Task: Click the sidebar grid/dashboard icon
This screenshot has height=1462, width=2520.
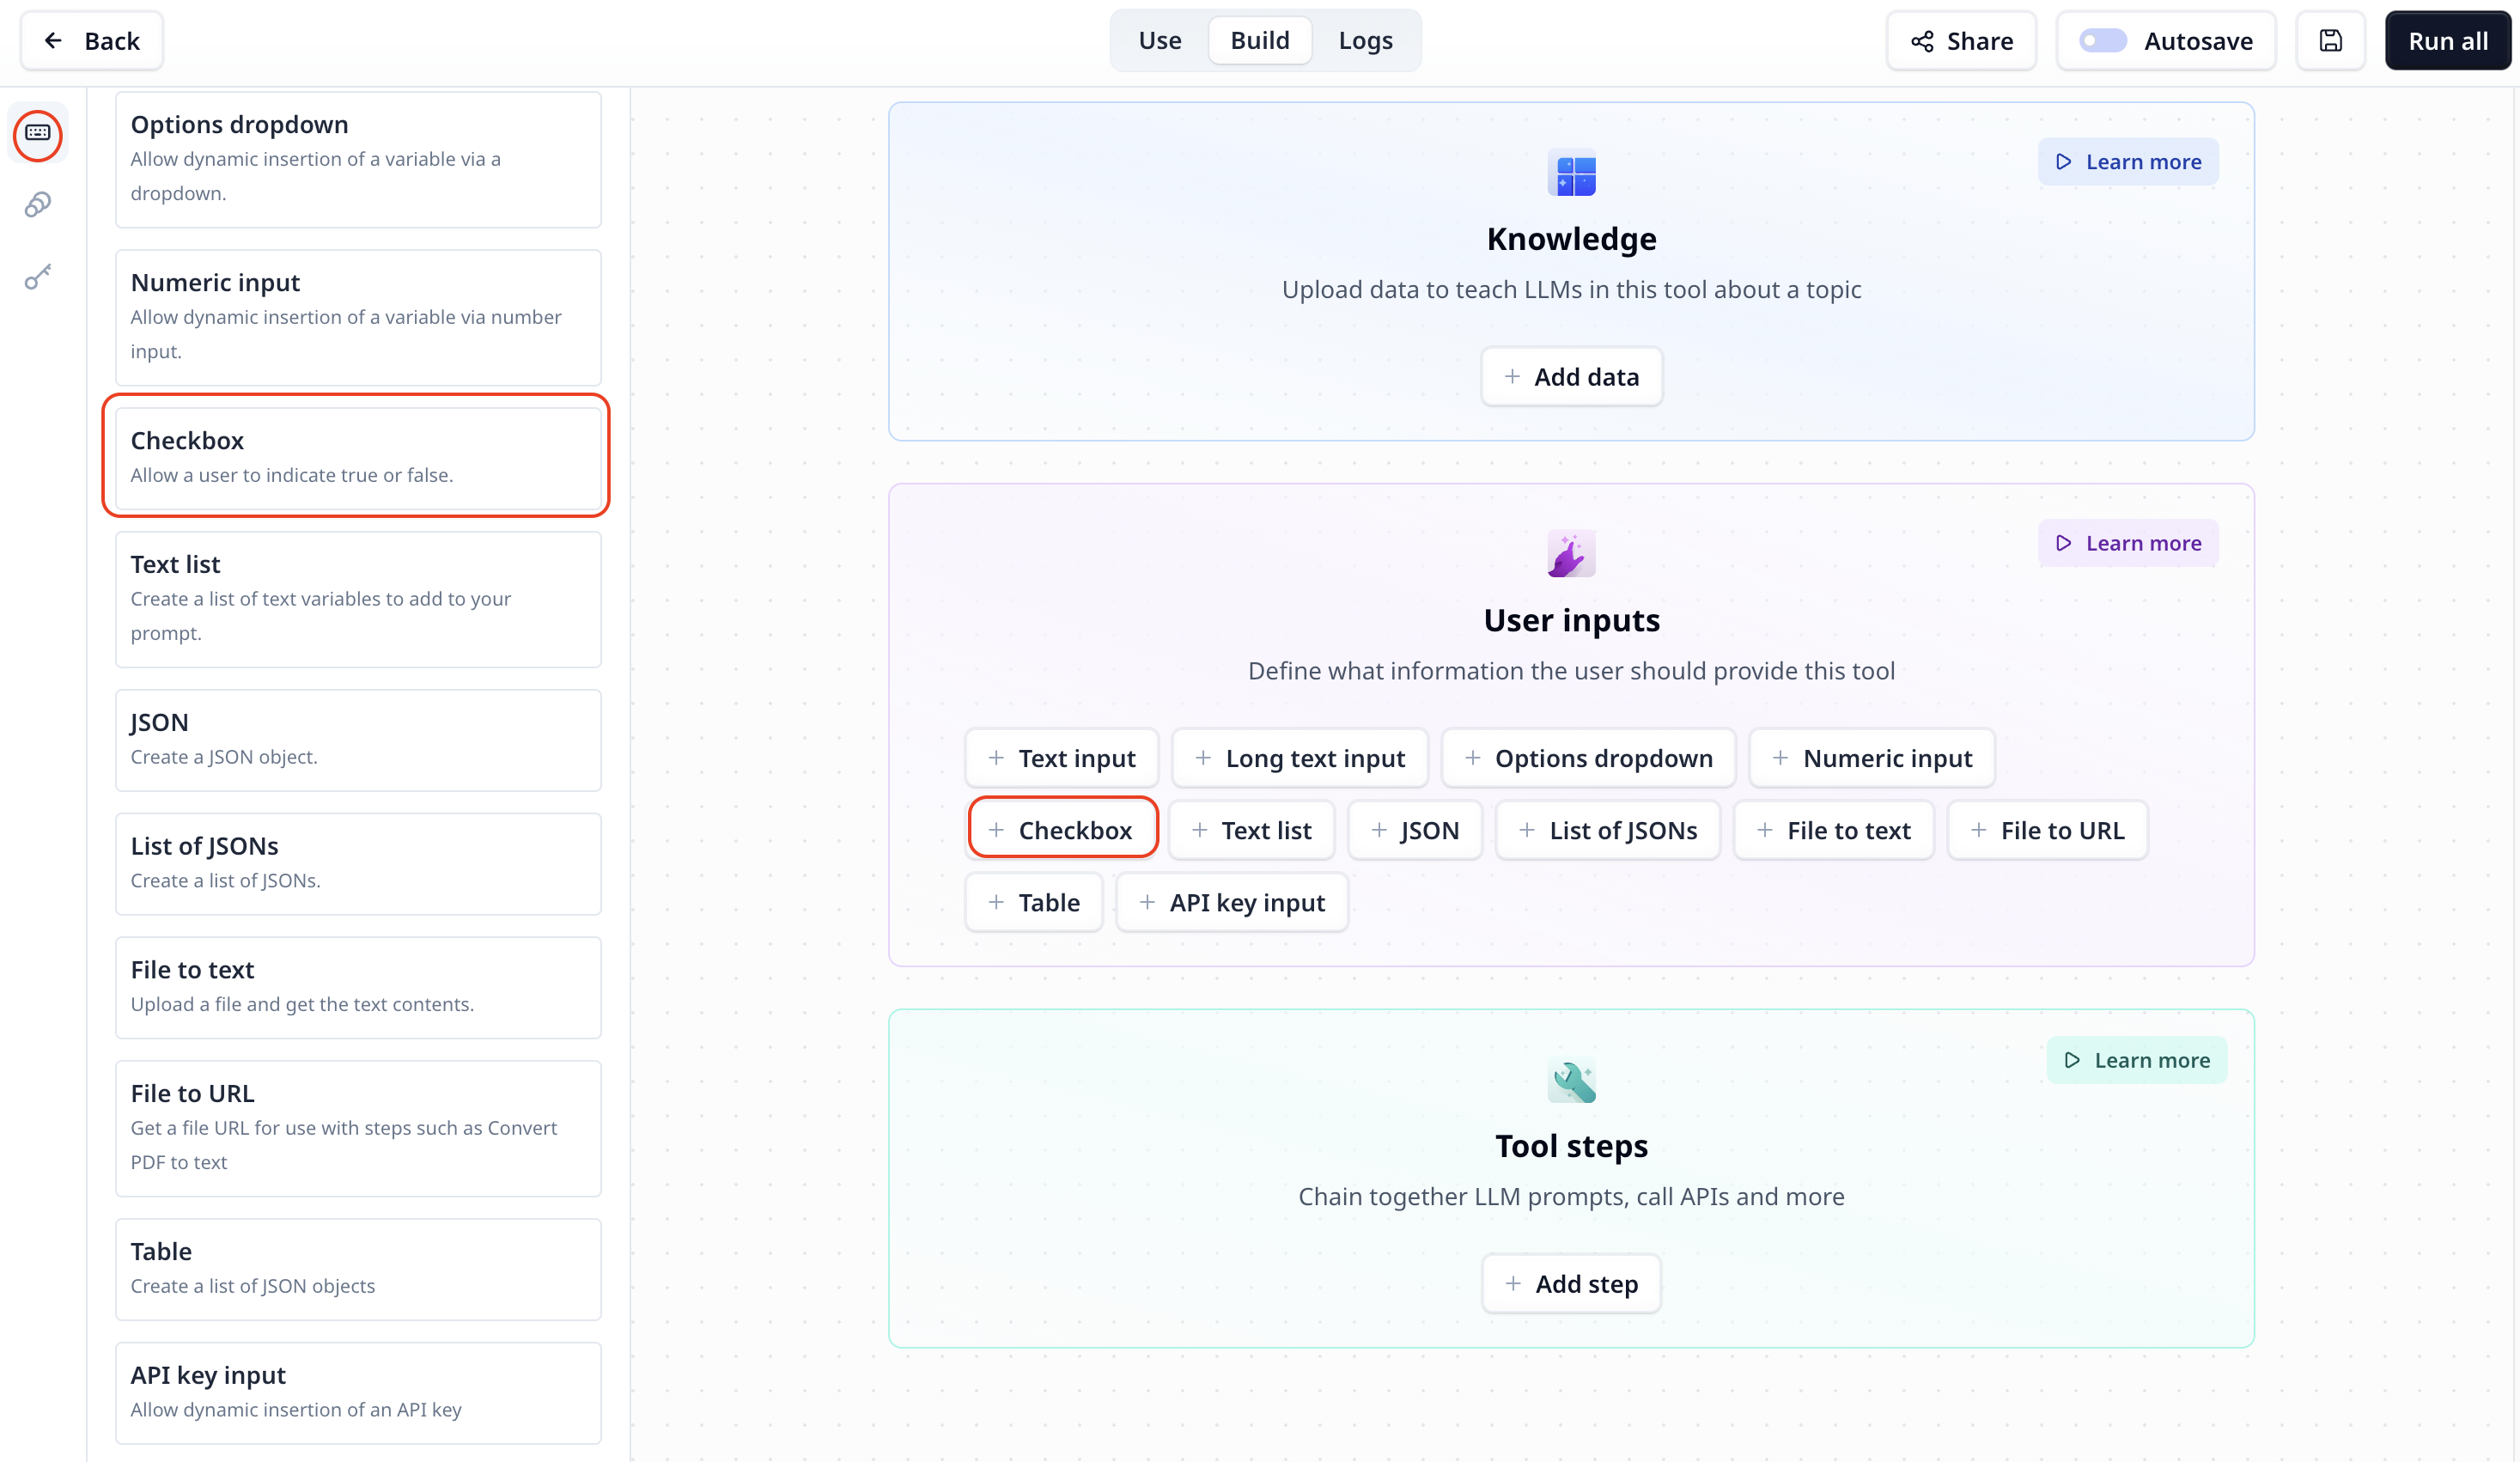Action: point(39,134)
